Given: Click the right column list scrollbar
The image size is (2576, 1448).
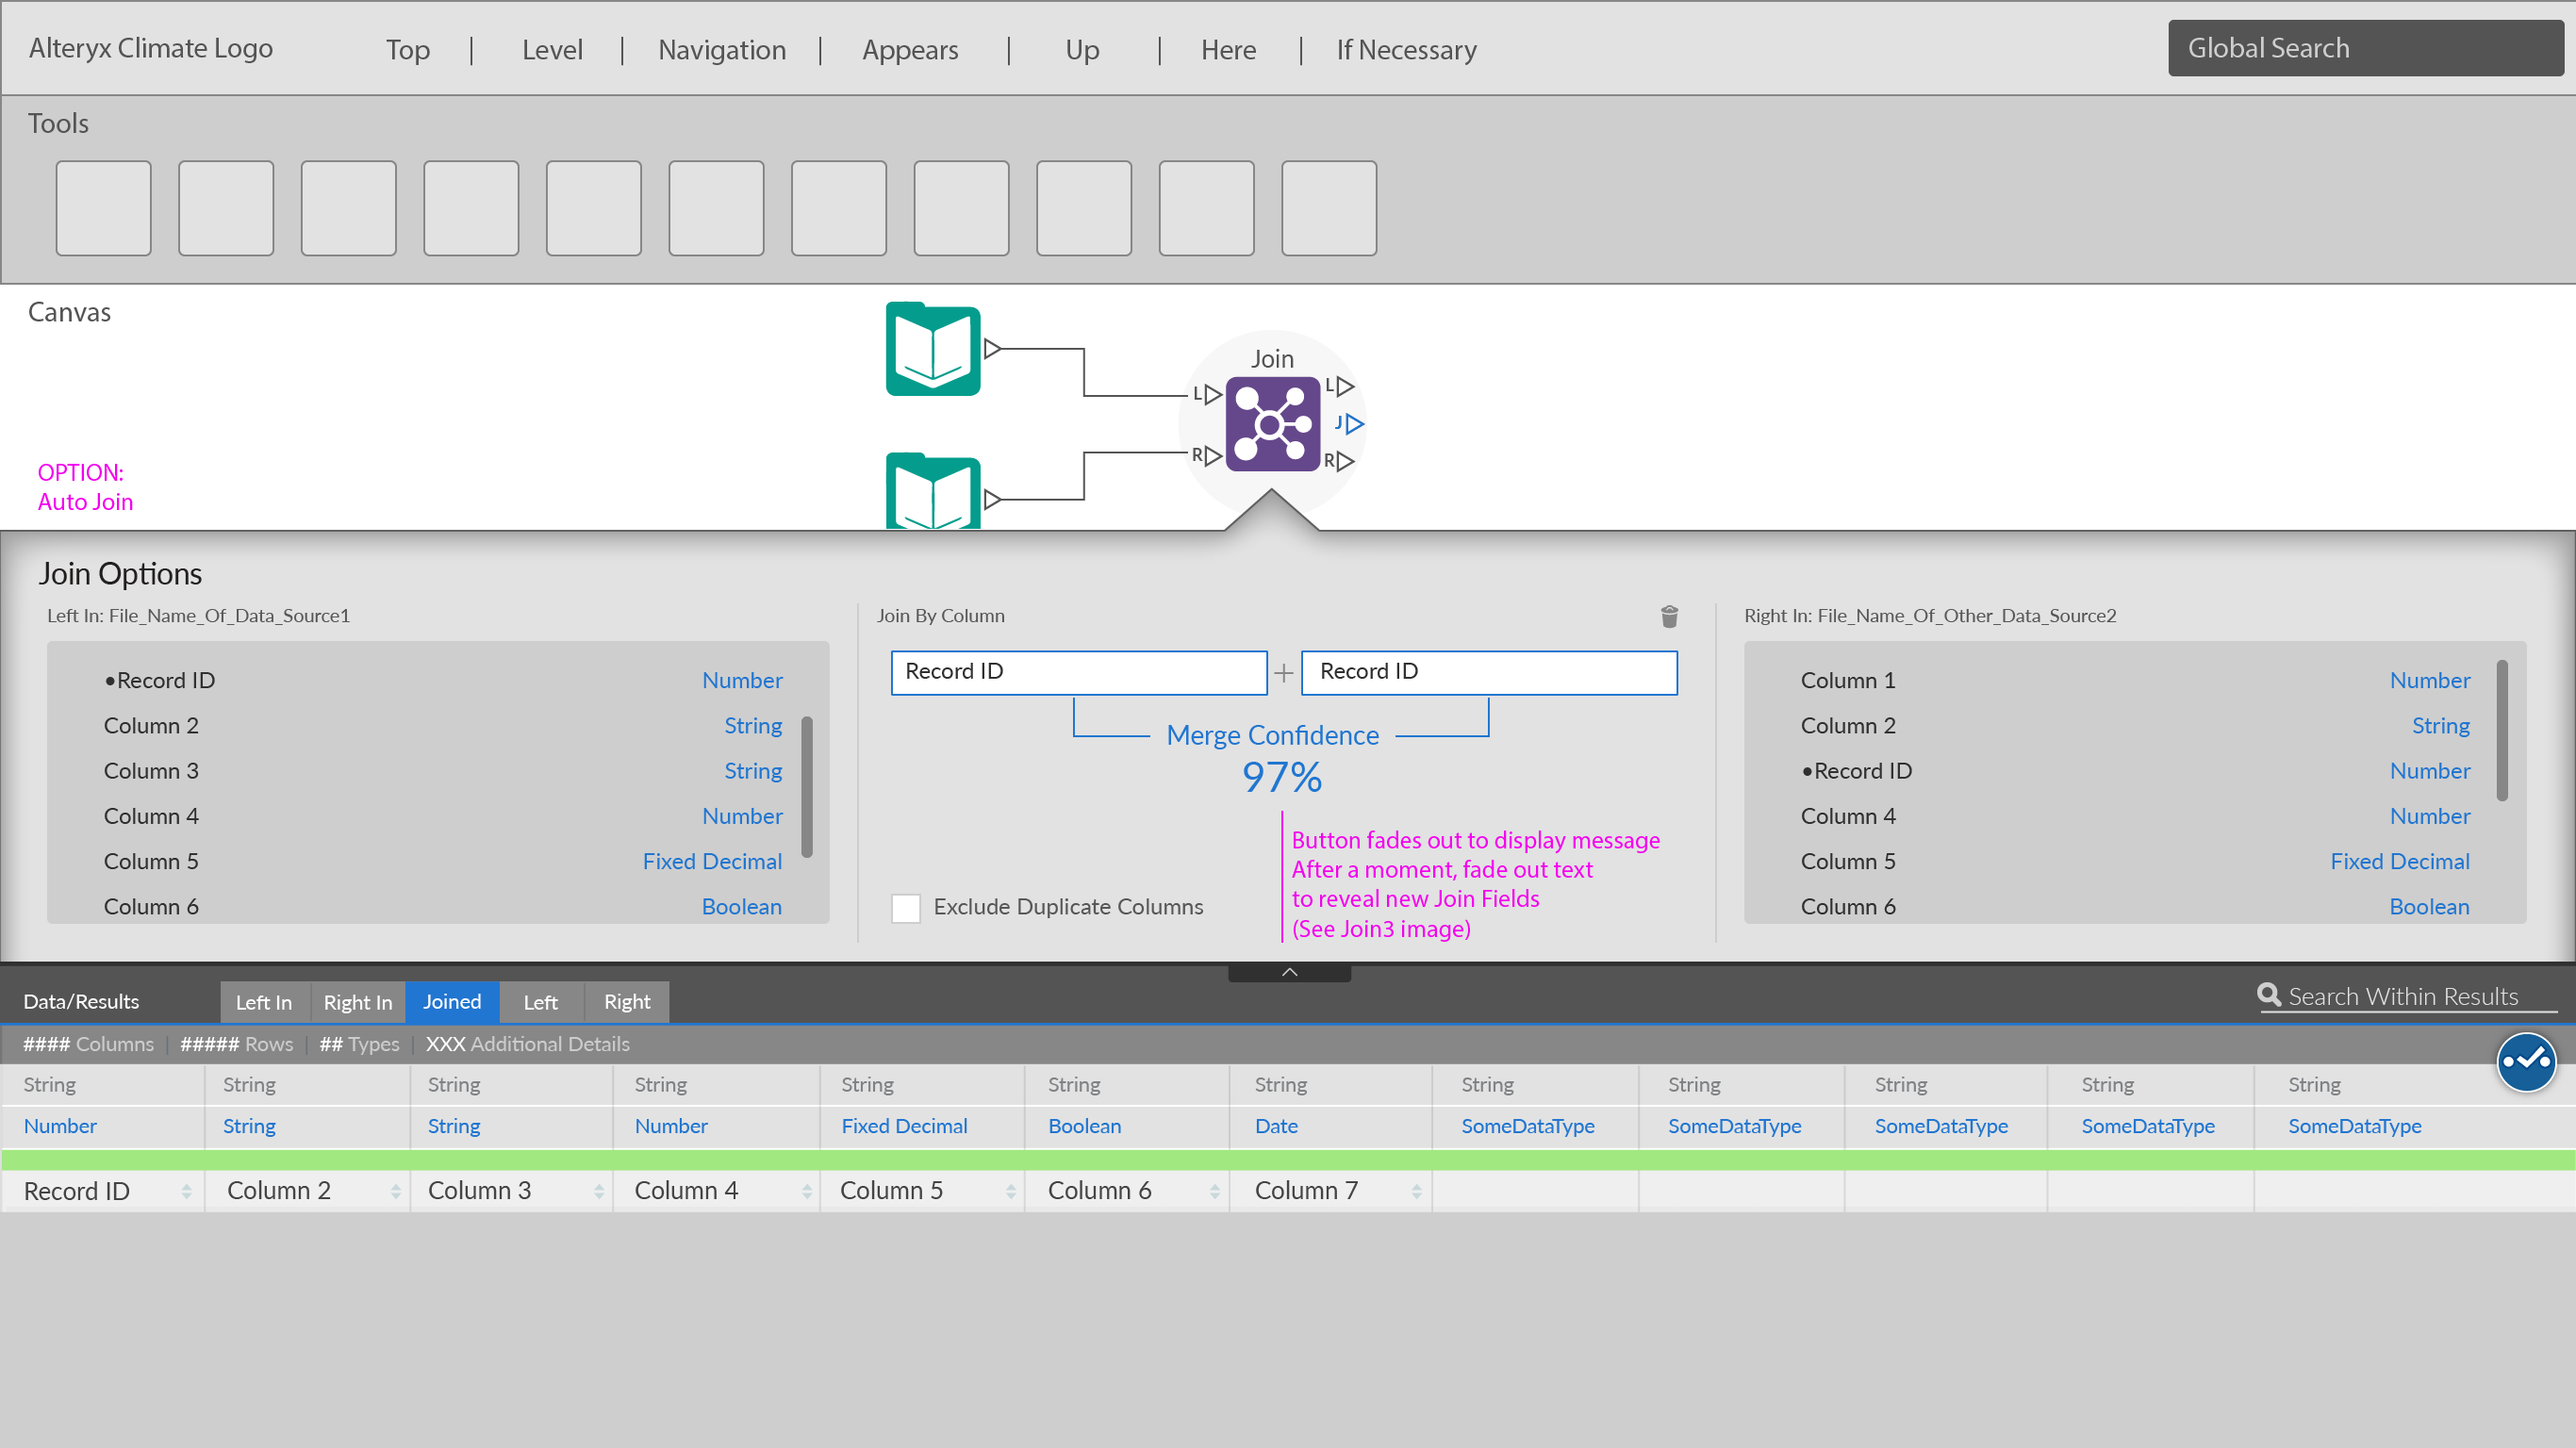Looking at the screenshot, I should [x=2501, y=730].
